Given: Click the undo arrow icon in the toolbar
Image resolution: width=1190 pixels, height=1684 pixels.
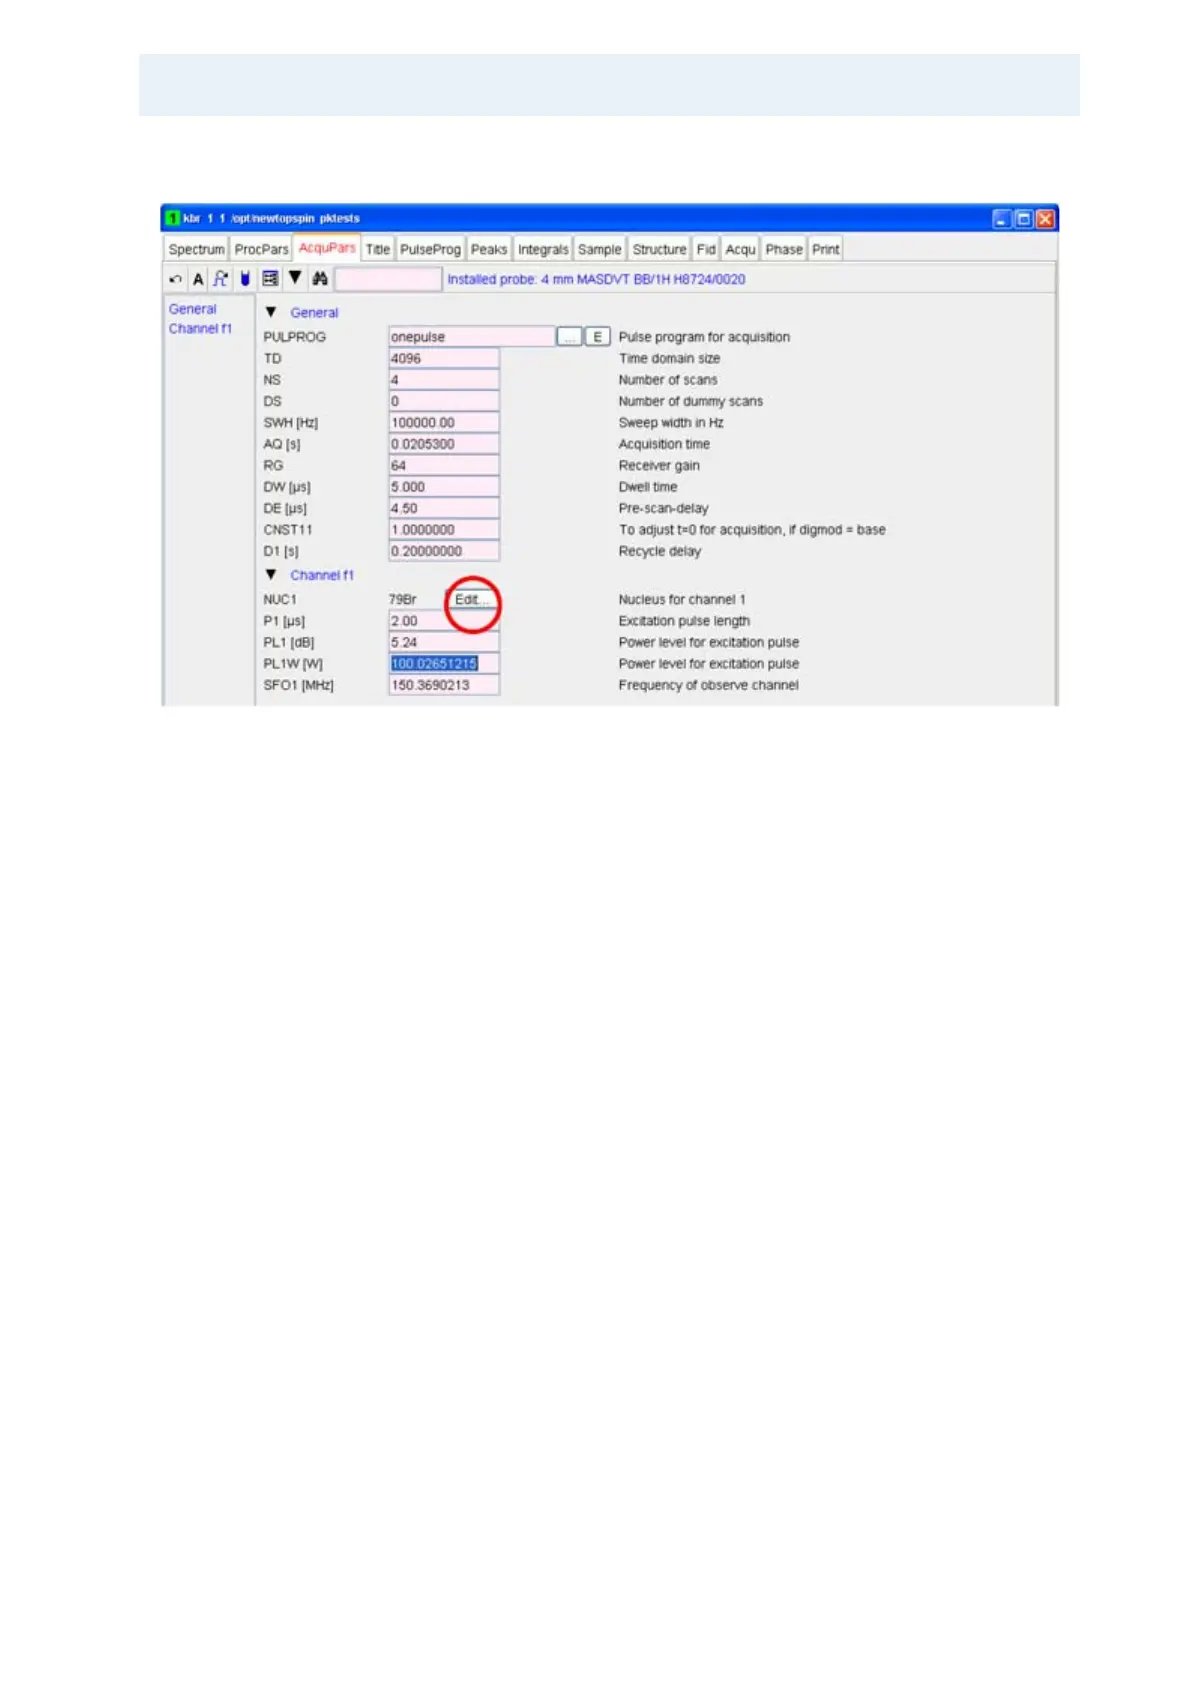Looking at the screenshot, I should click(176, 279).
